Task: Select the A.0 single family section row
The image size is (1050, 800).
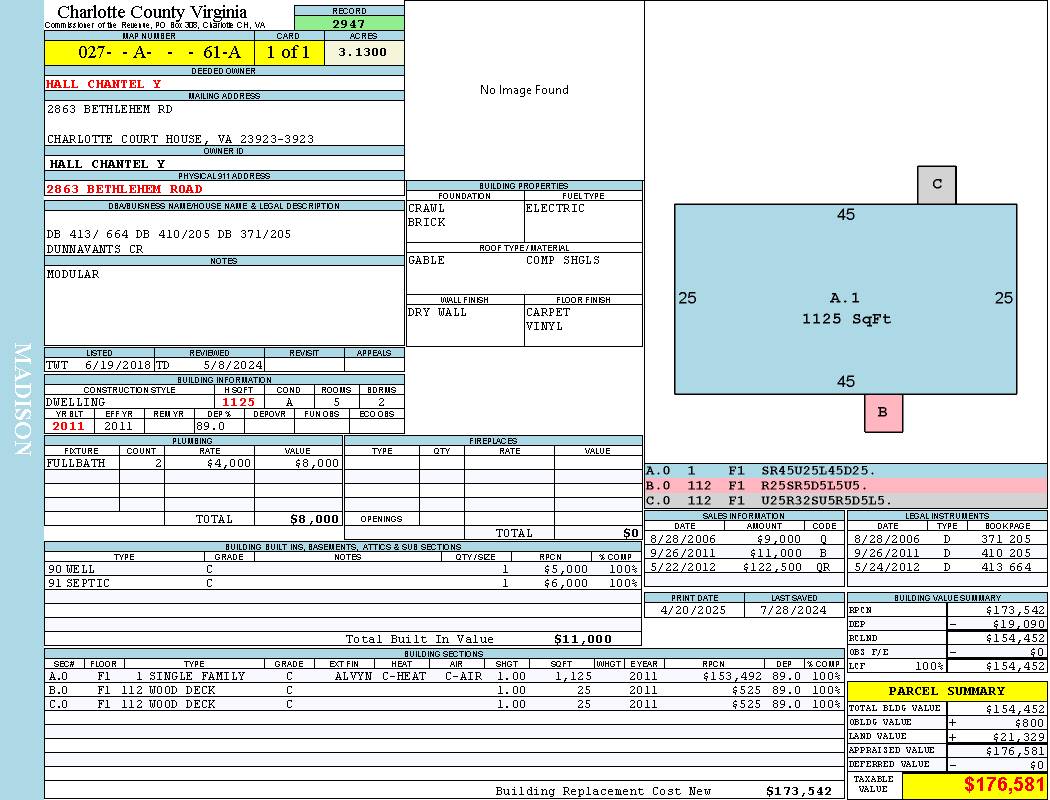Action: click(x=443, y=676)
